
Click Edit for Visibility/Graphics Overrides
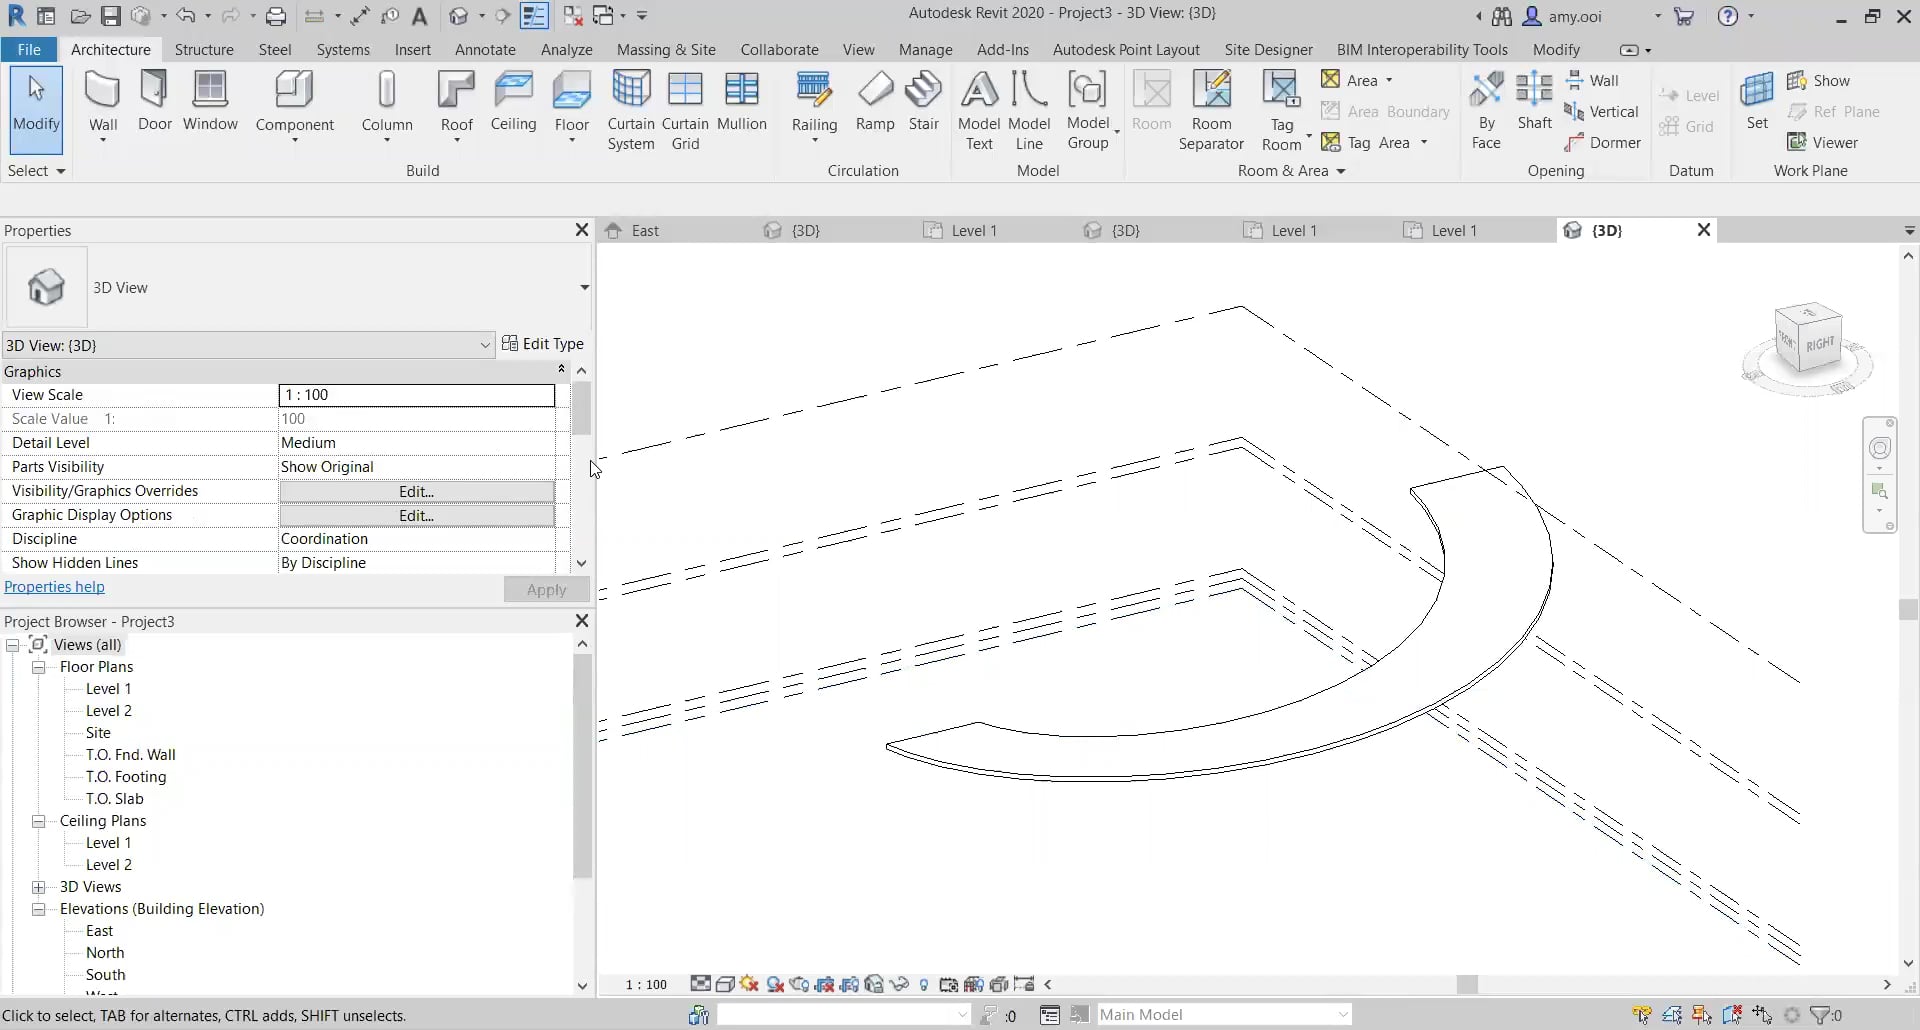click(x=416, y=491)
